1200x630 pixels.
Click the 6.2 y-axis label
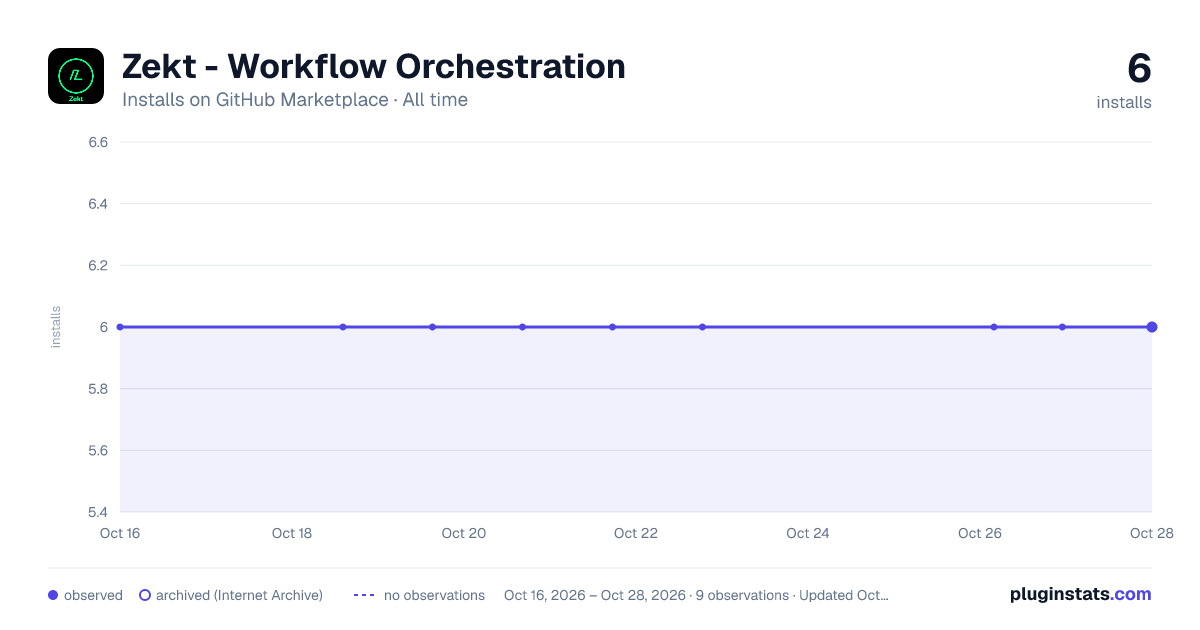(x=98, y=266)
